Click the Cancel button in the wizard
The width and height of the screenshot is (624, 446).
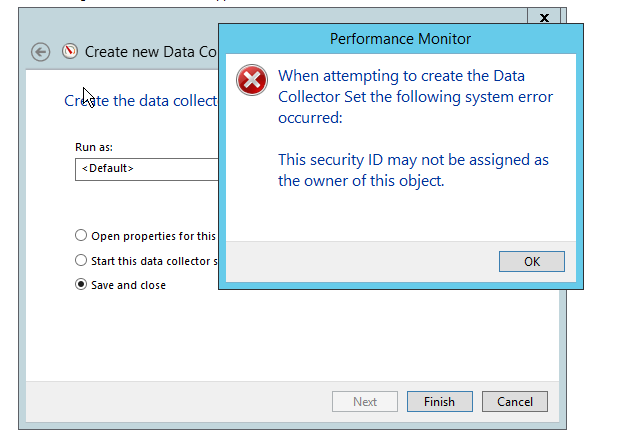(515, 401)
